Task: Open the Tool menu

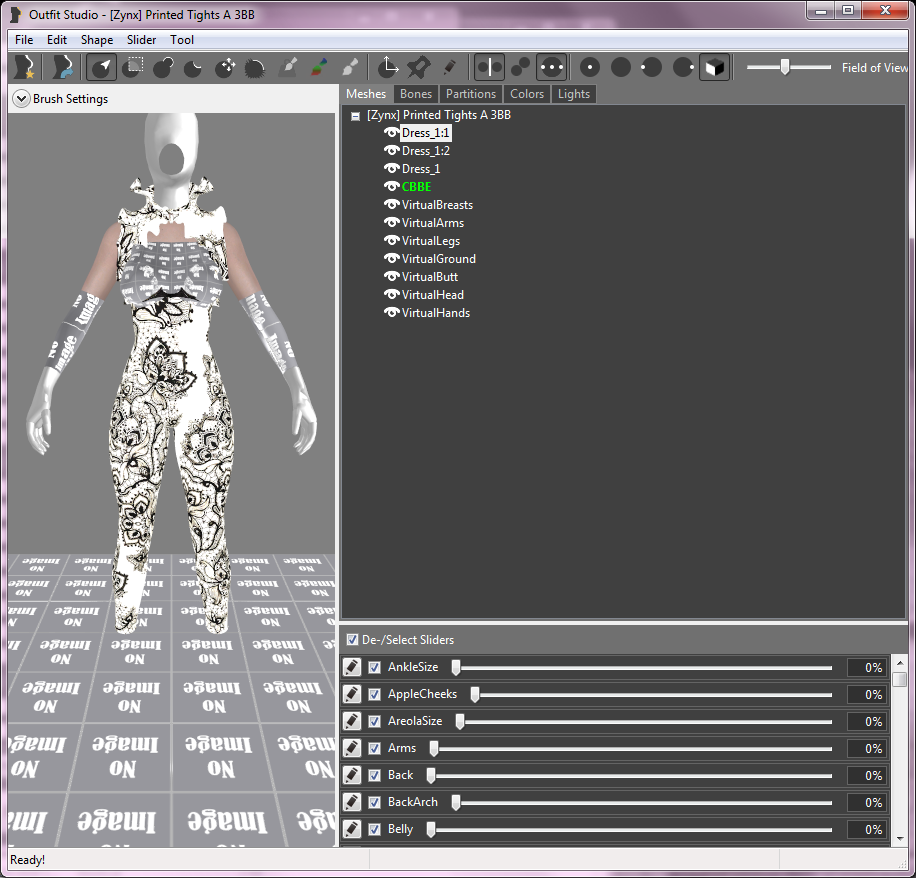Action: (x=182, y=40)
